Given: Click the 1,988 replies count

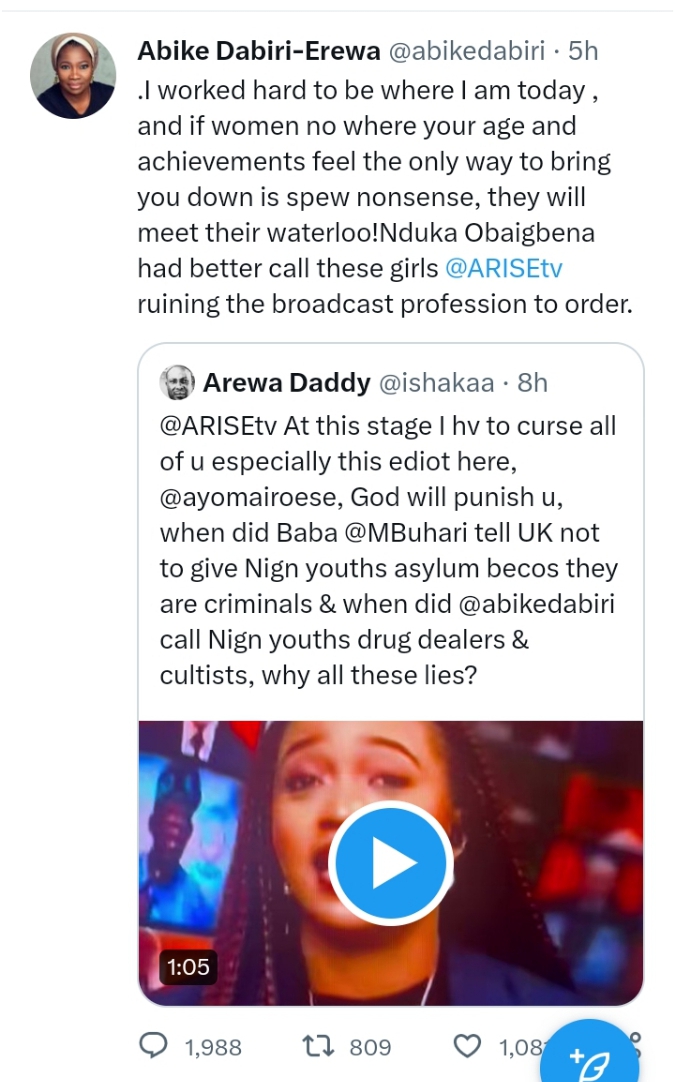Looking at the screenshot, I should point(213,1047).
